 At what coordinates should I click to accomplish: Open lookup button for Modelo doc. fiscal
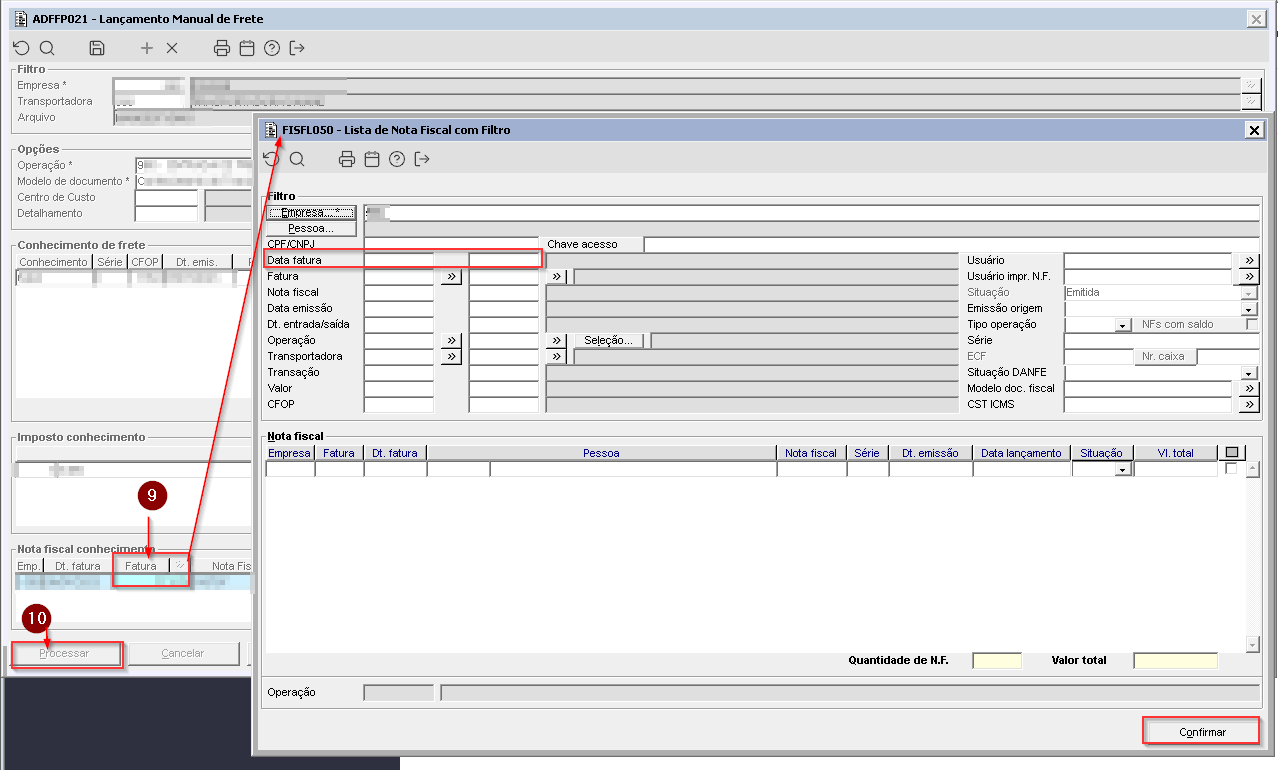(x=1249, y=388)
